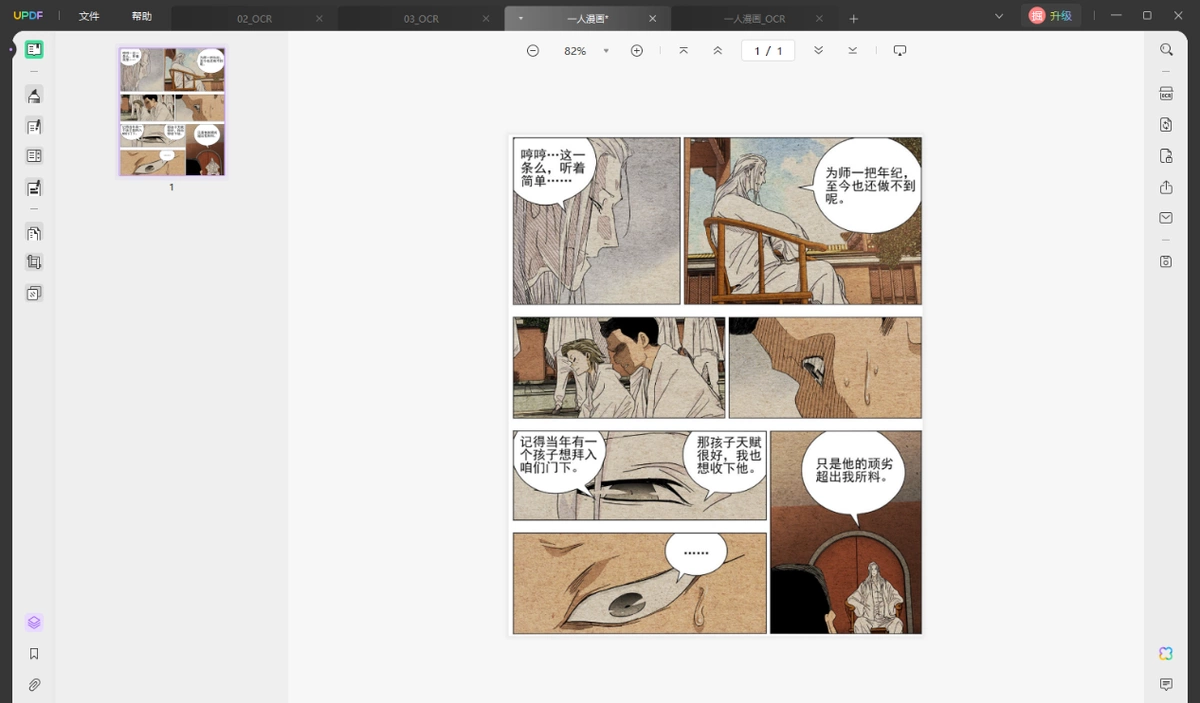This screenshot has width=1200, height=703.
Task: Click the 升级 upgrade button
Action: coord(1050,16)
